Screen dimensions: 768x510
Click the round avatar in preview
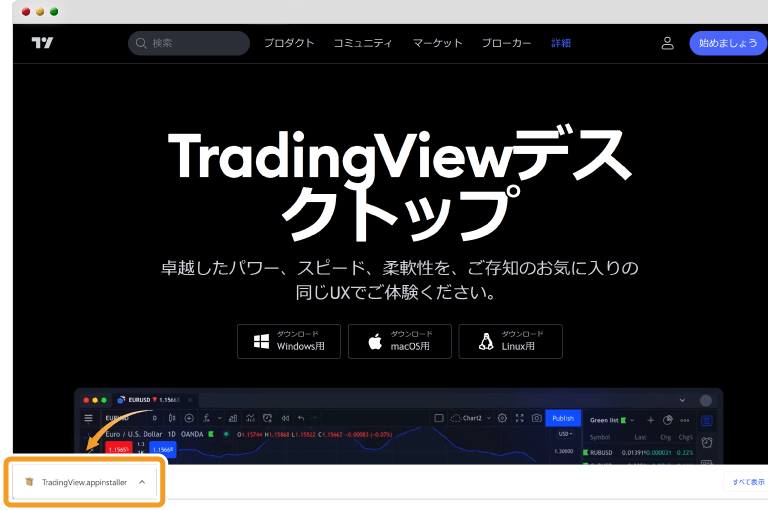pos(706,400)
